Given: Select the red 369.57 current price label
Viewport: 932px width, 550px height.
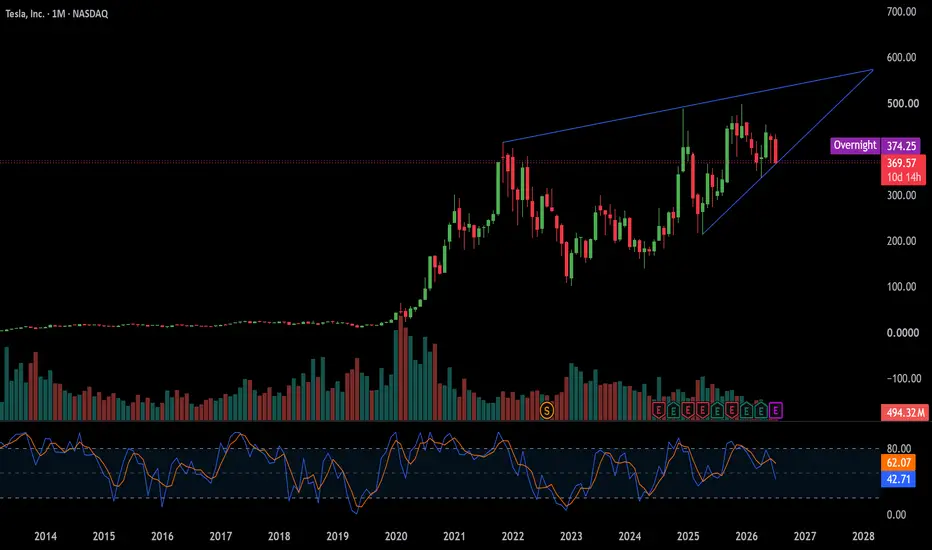Looking at the screenshot, I should click(x=903, y=163).
